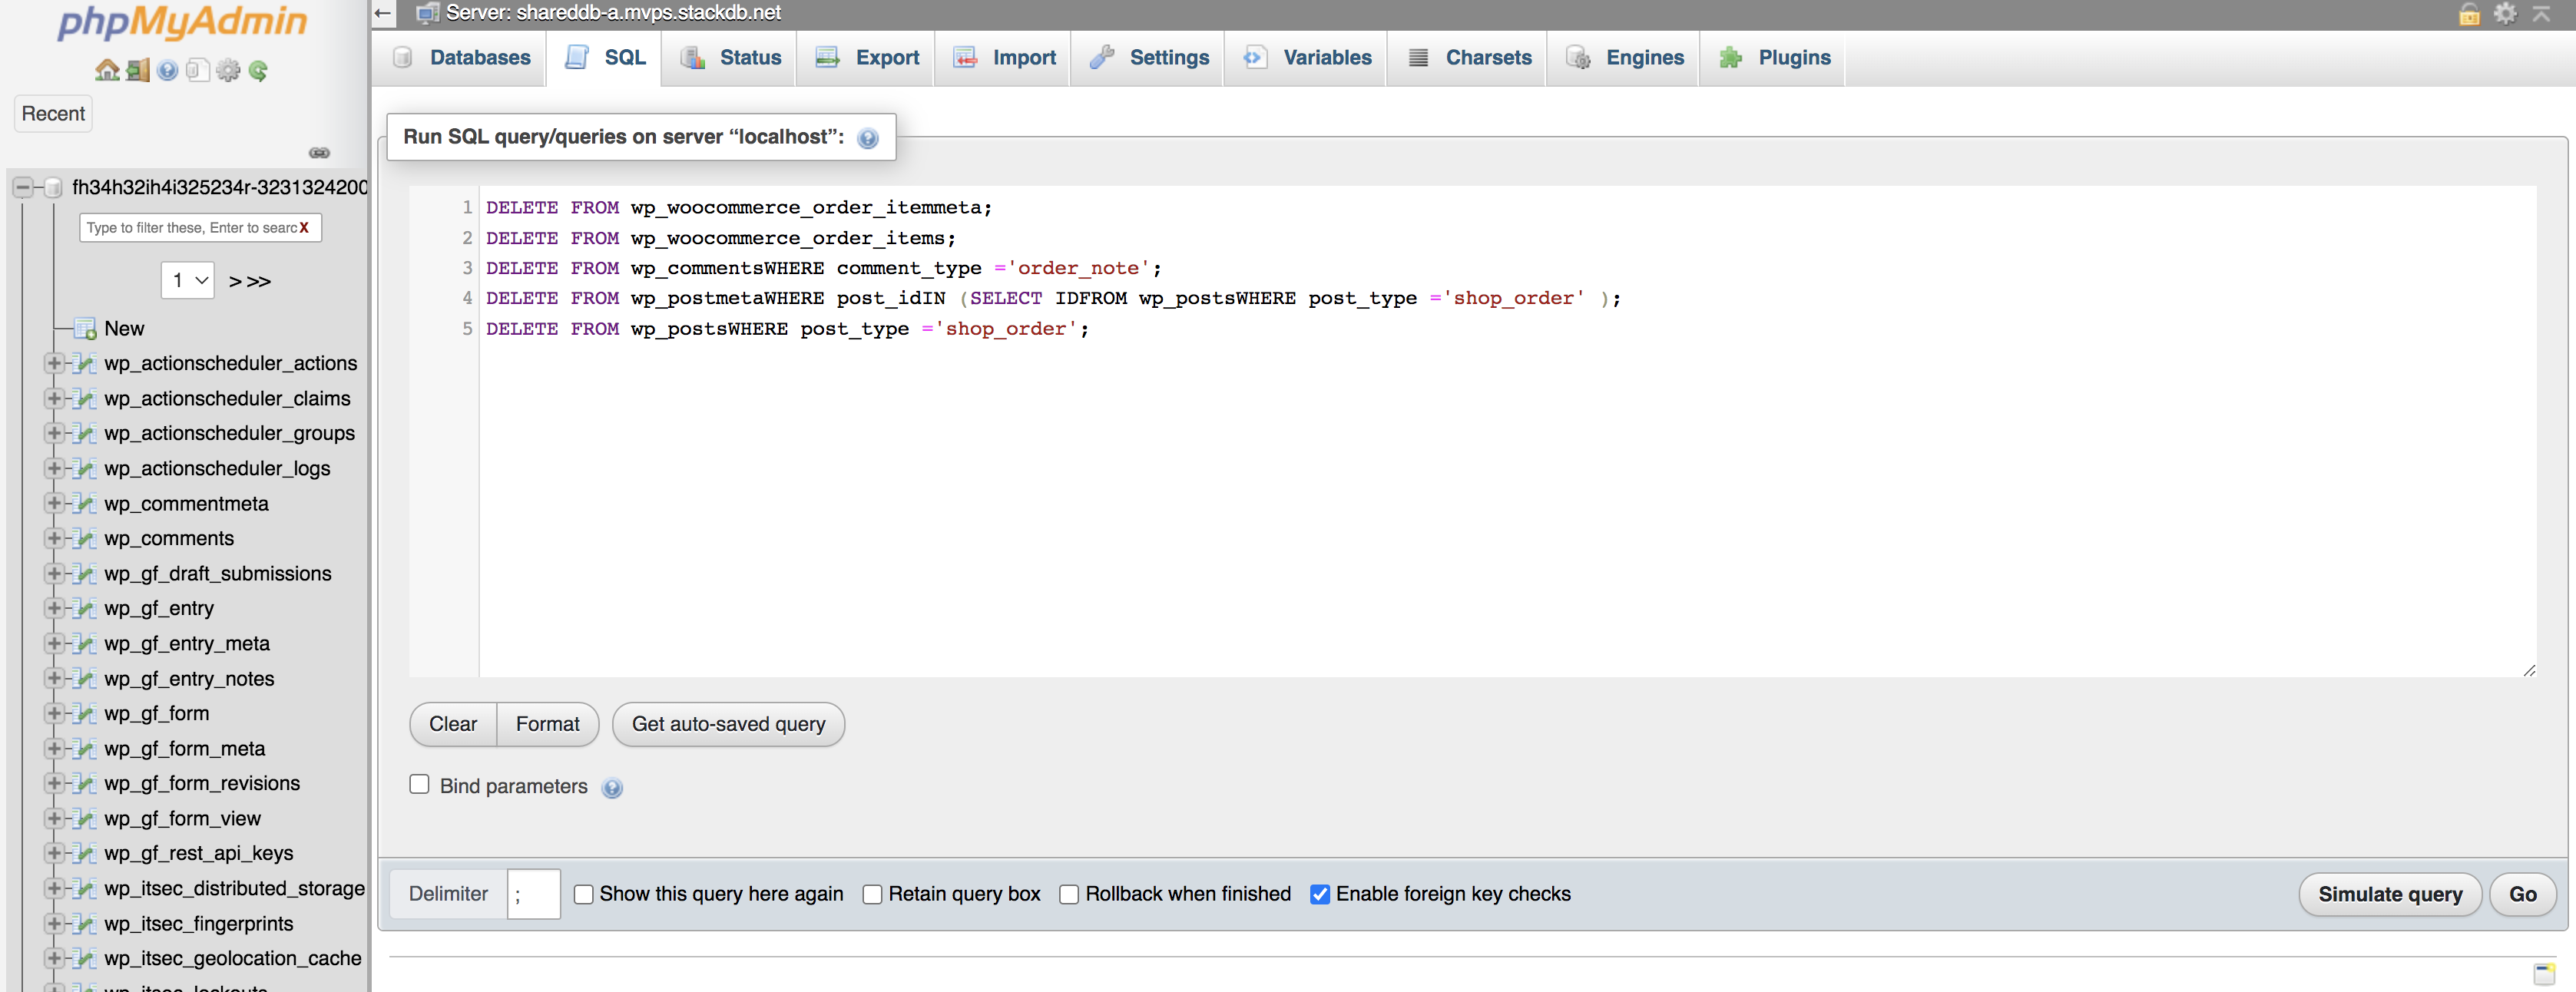2576x992 pixels.
Task: Click the Format button
Action: [548, 725]
